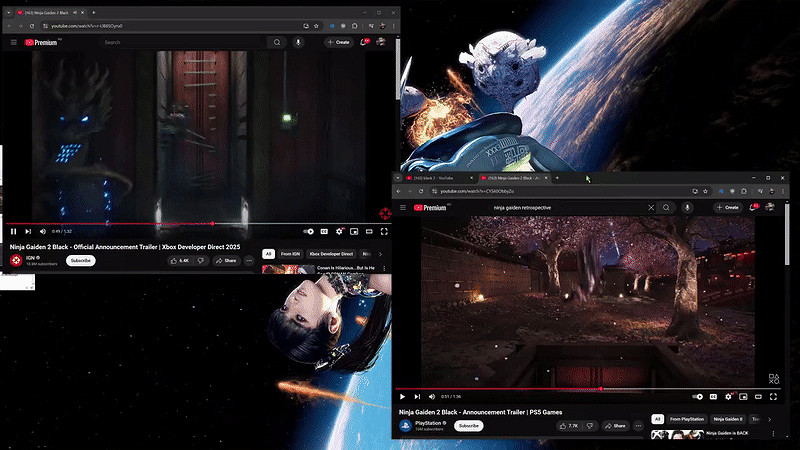Toggle subtitles in the PlayStation video player
Viewport: 800px width, 450px height.
[714, 397]
